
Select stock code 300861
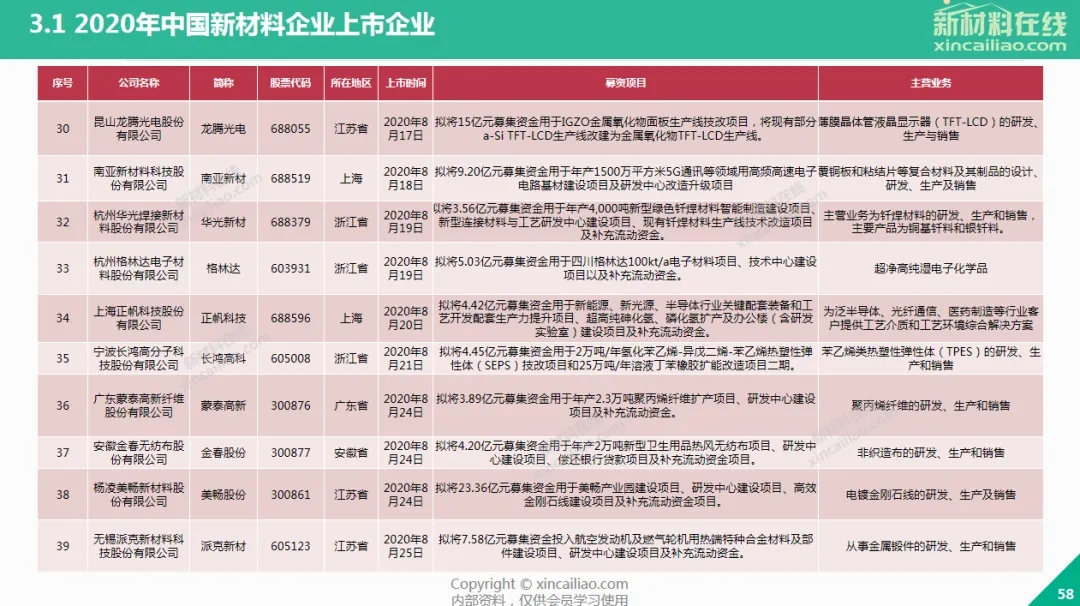(x=290, y=494)
